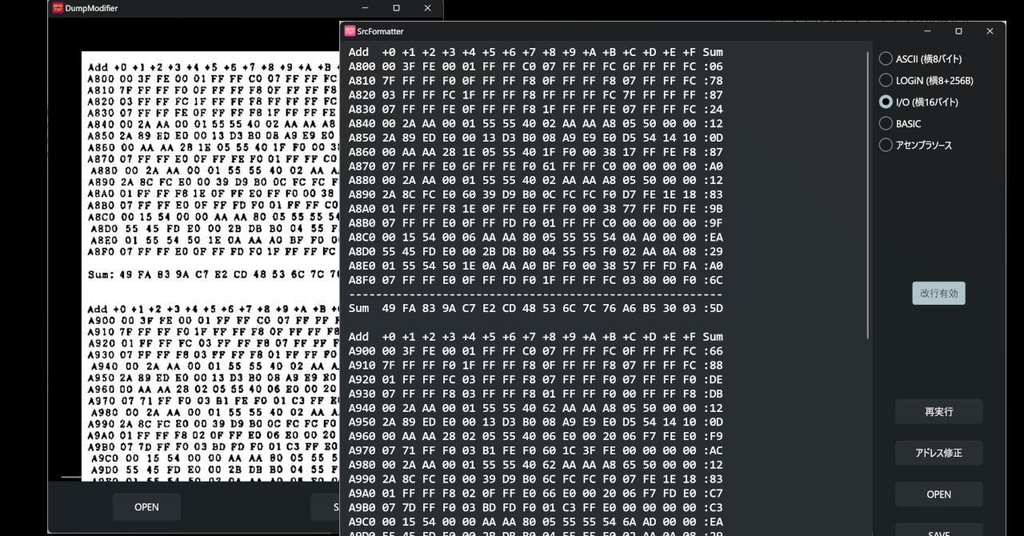
Task: Click the DumpModifier title bar text
Action: pos(91,8)
